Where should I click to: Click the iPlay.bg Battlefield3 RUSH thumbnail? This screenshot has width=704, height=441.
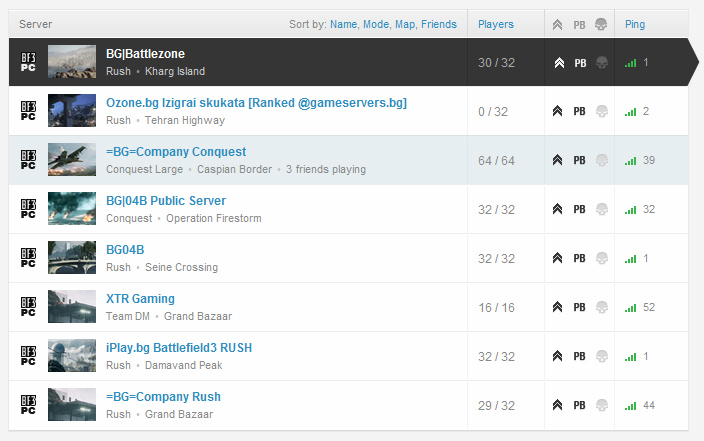pyautogui.click(x=72, y=356)
